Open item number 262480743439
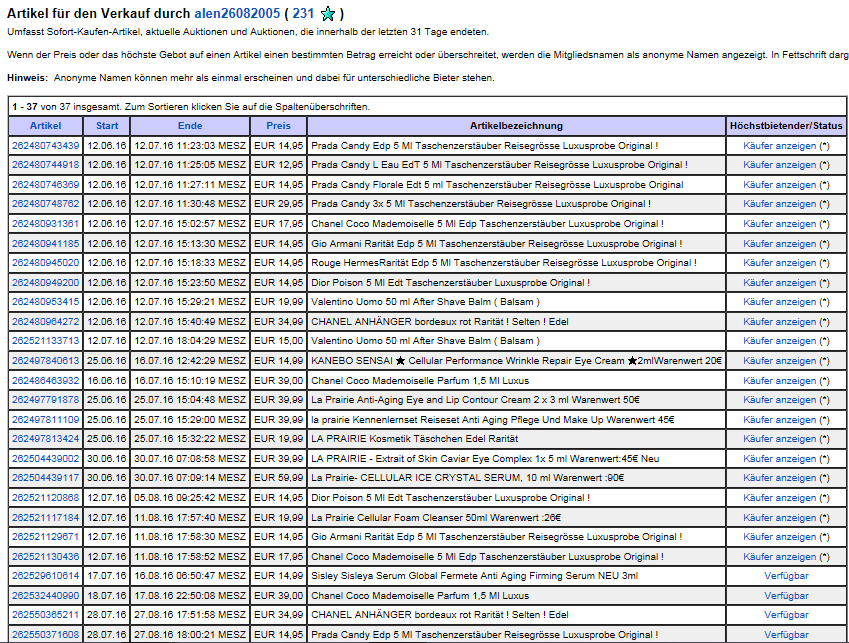The width and height of the screenshot is (849, 643). tap(45, 146)
